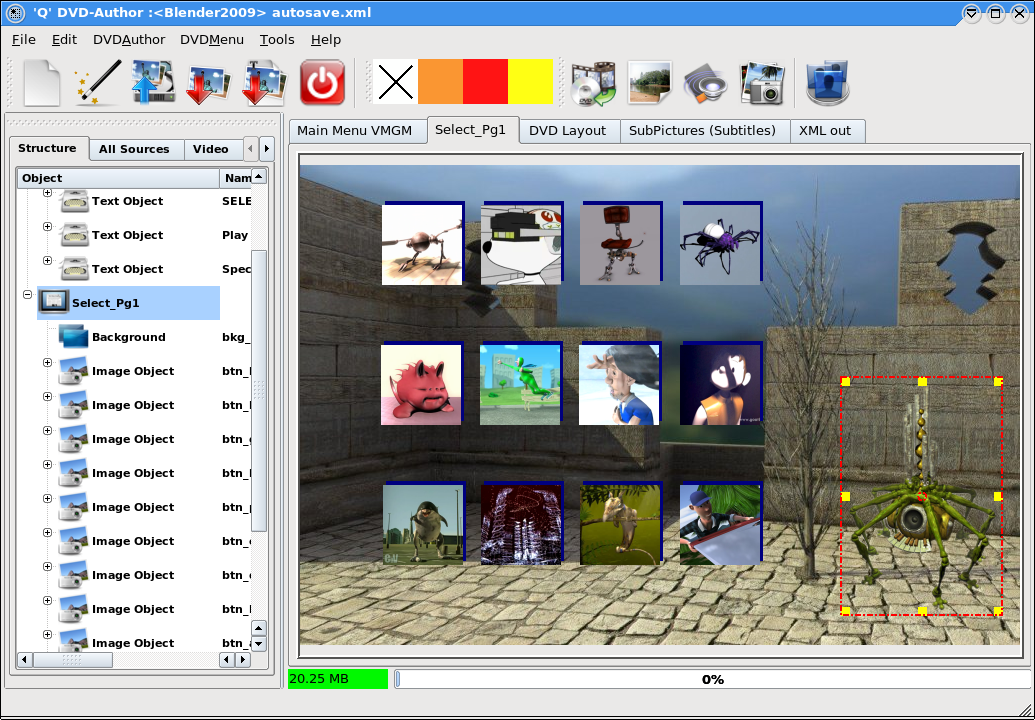Collapse the Select_Pg1 tree node
The image size is (1035, 720).
(x=27, y=295)
